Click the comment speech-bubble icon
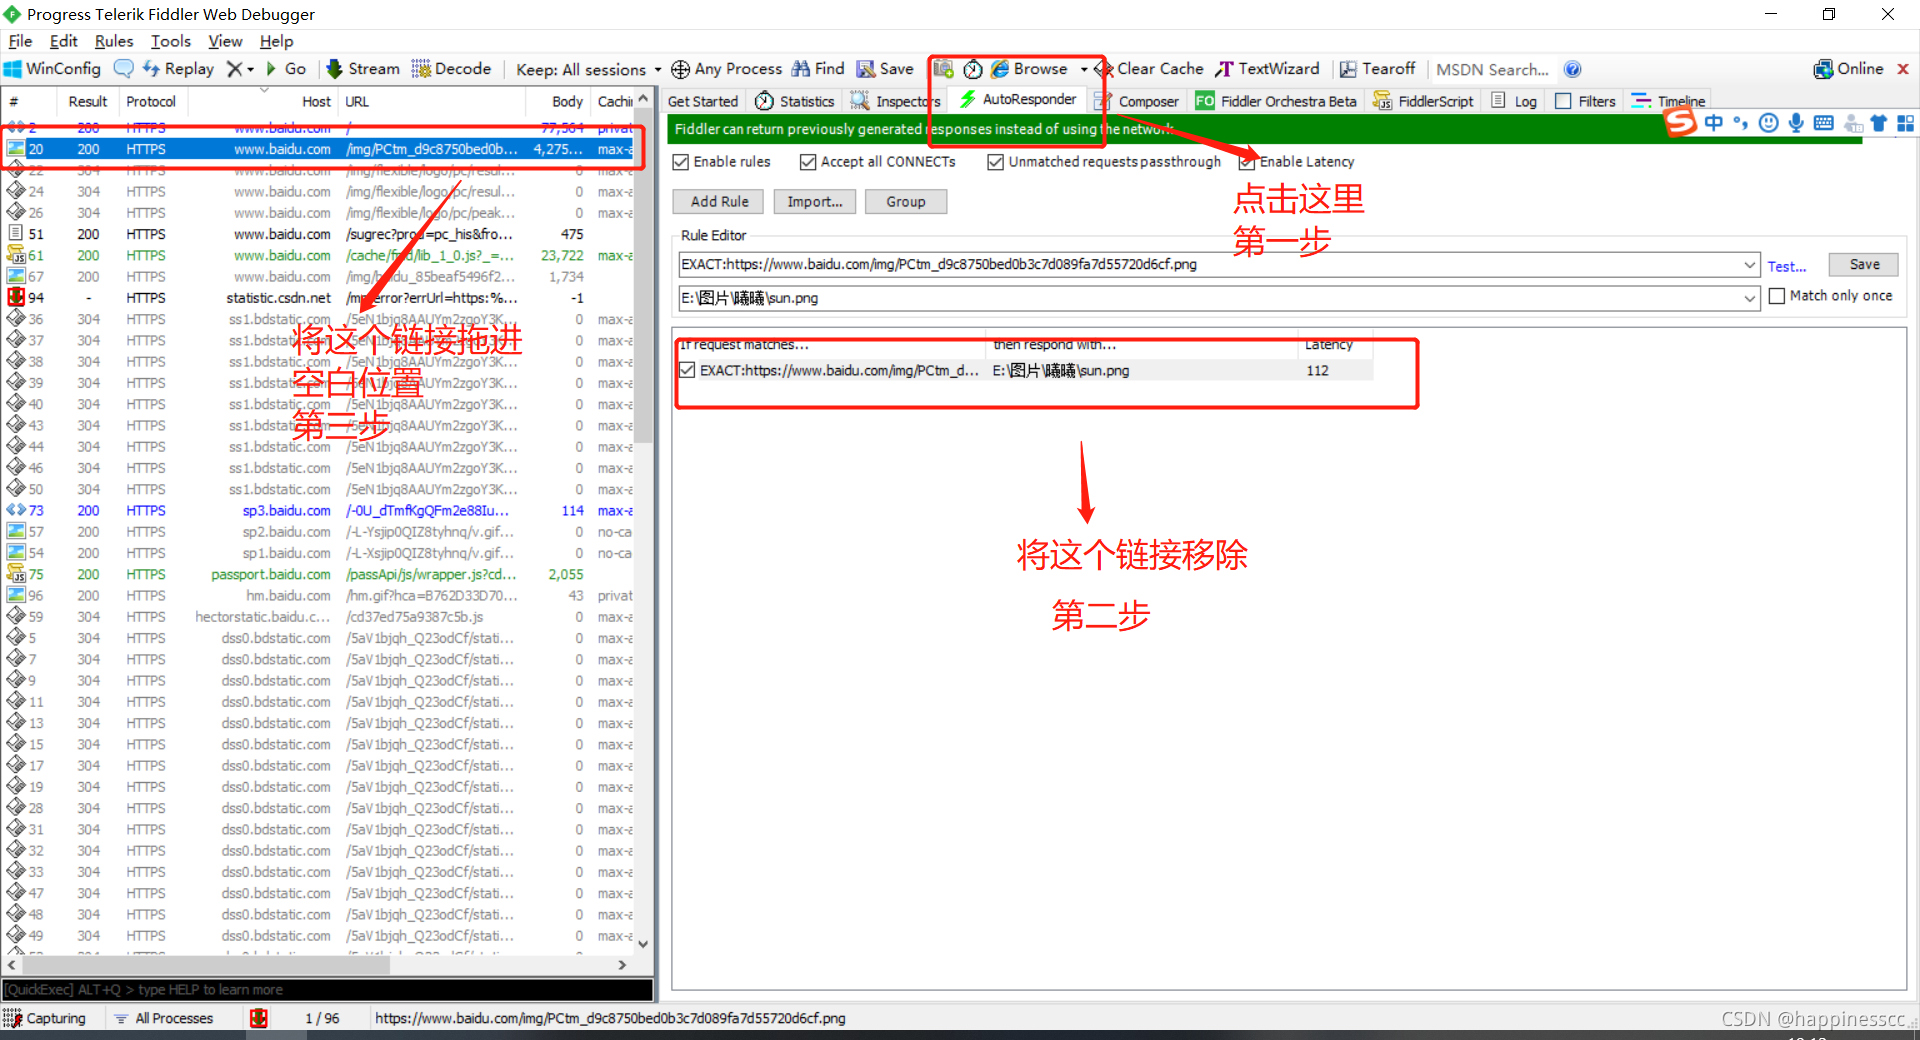The image size is (1920, 1040). [x=124, y=69]
